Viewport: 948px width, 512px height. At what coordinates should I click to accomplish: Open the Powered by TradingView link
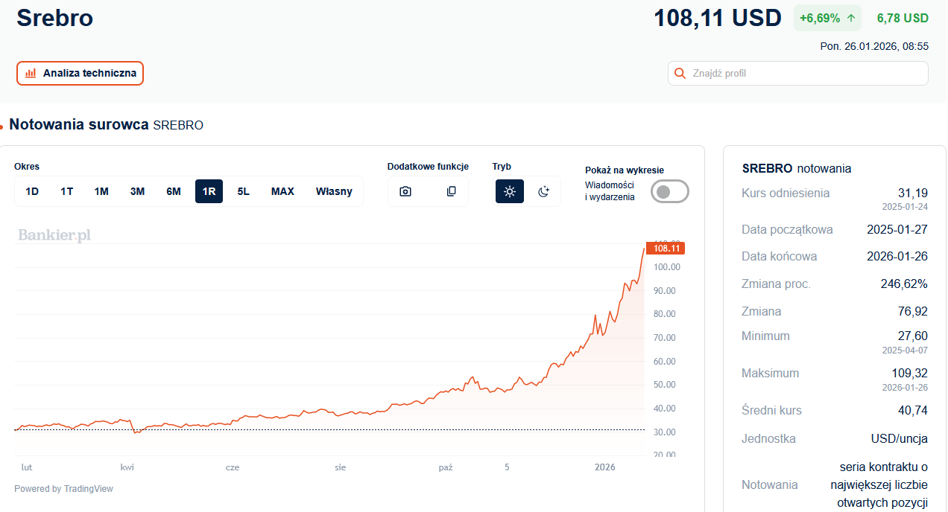(x=63, y=488)
